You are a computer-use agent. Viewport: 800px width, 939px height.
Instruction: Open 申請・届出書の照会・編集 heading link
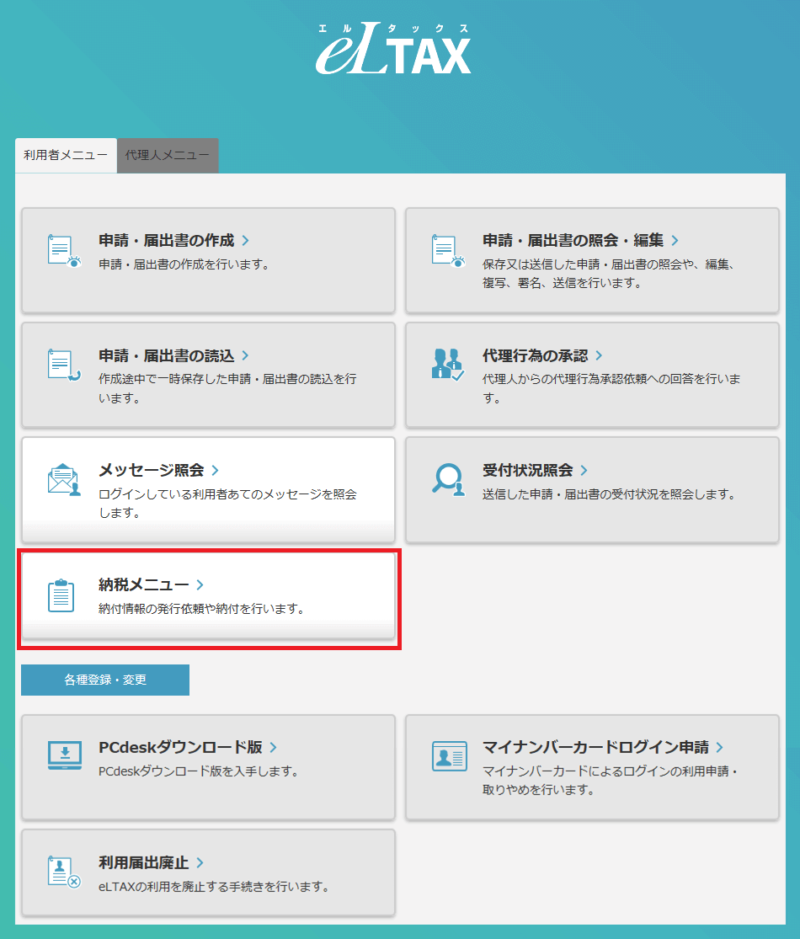point(573,241)
